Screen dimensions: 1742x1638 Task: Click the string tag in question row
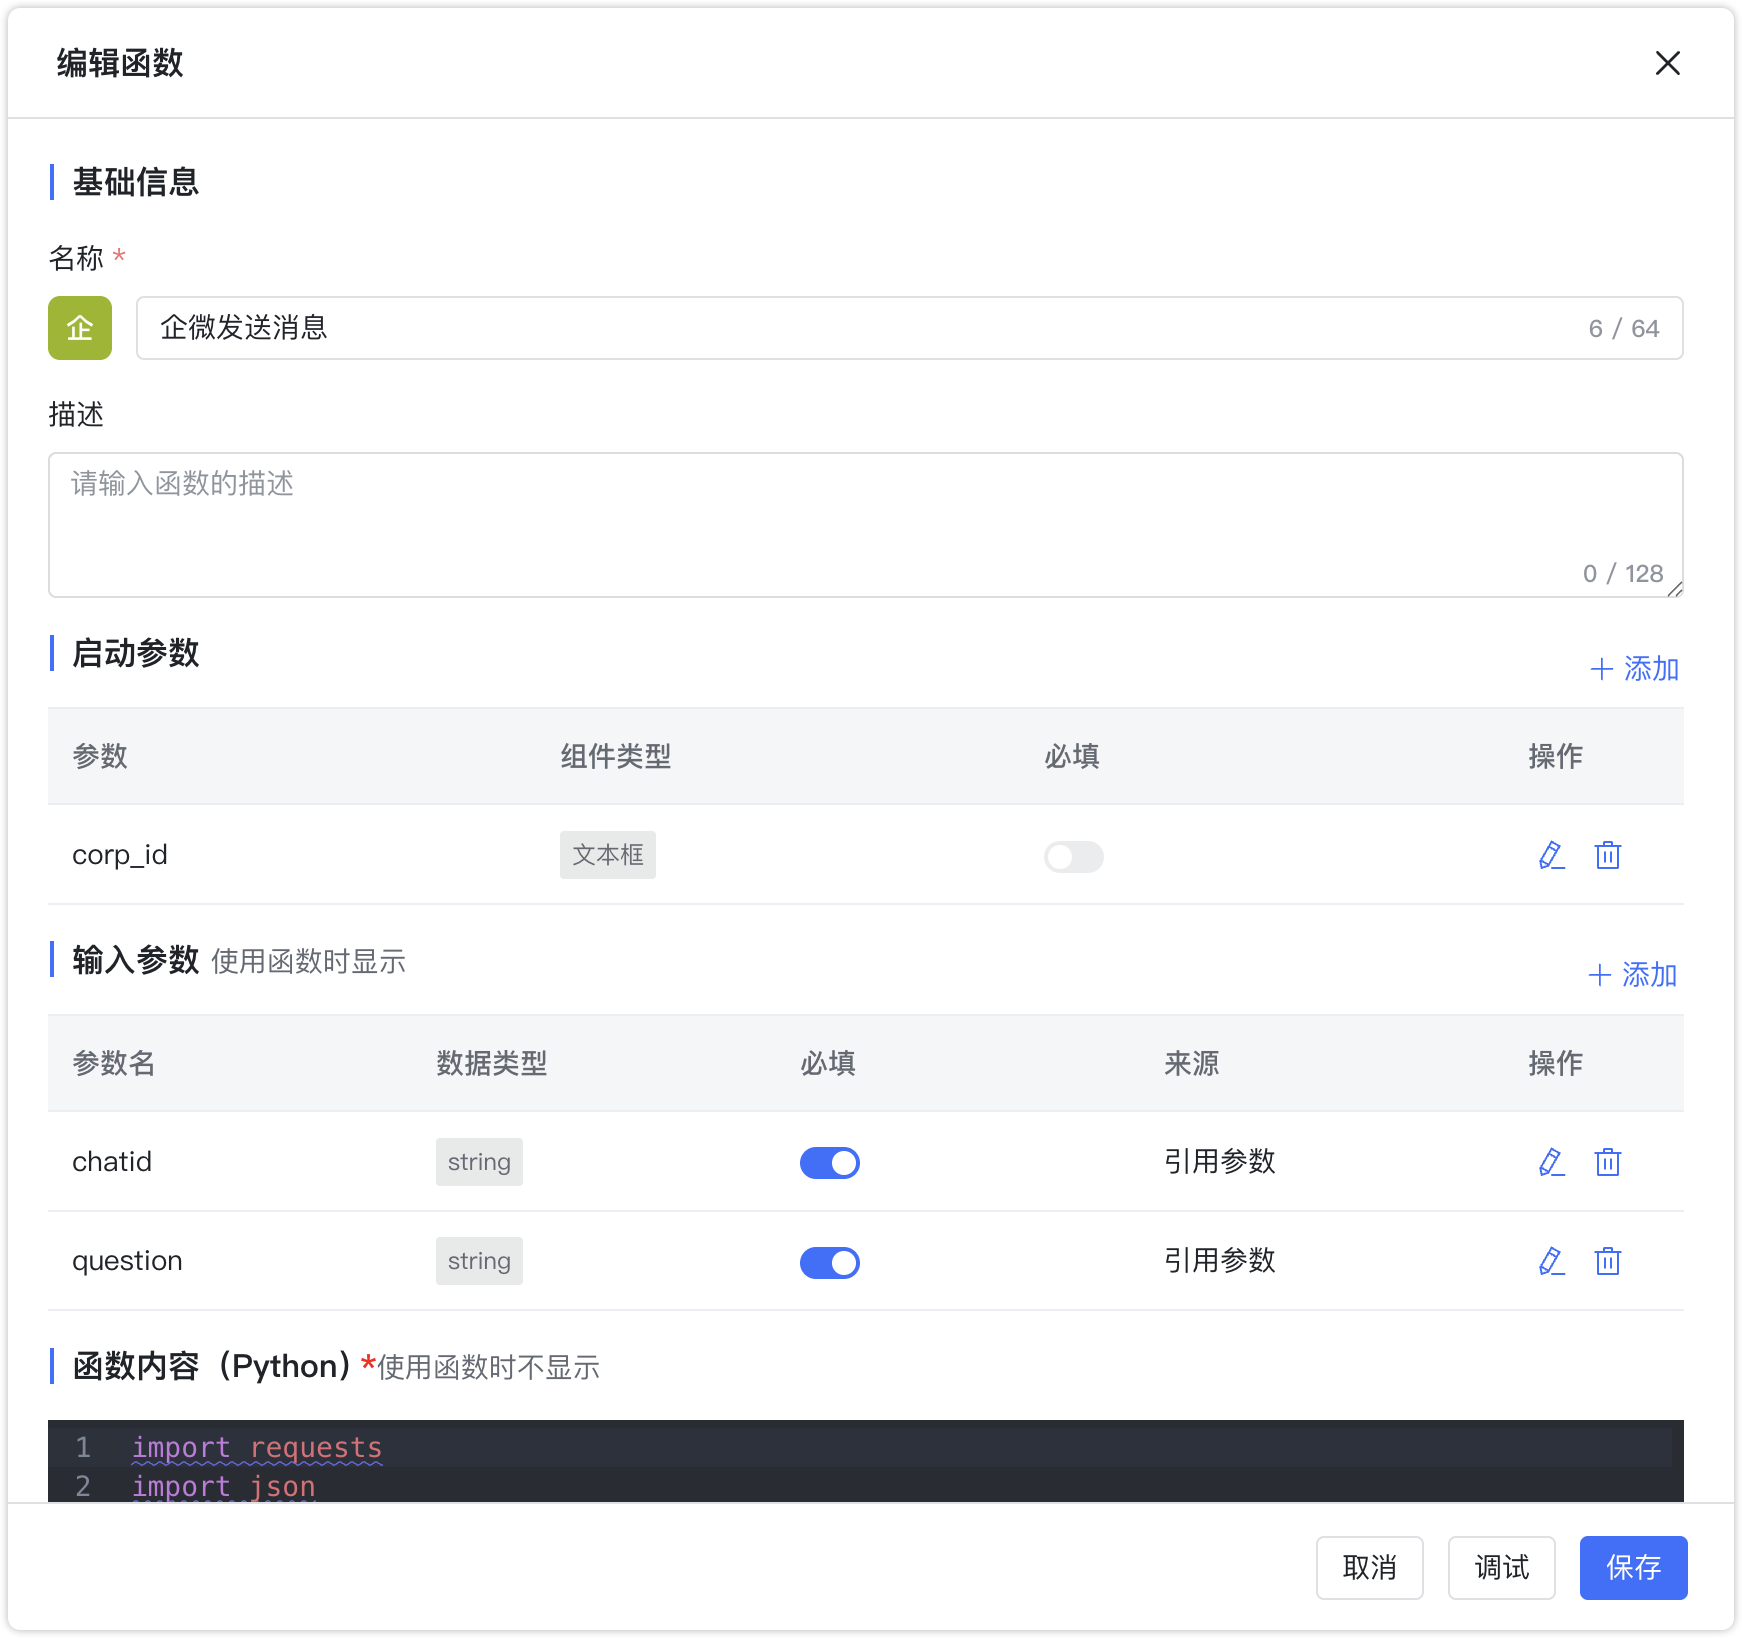pos(479,1261)
